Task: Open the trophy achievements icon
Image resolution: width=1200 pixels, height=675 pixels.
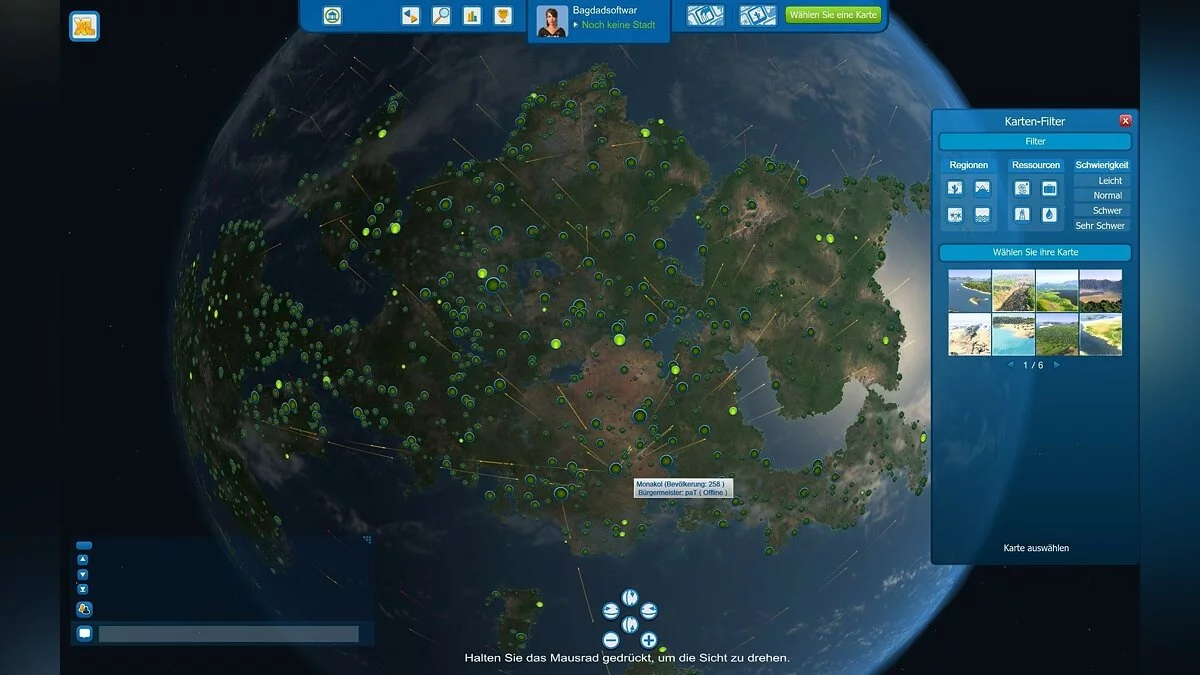Action: 503,15
